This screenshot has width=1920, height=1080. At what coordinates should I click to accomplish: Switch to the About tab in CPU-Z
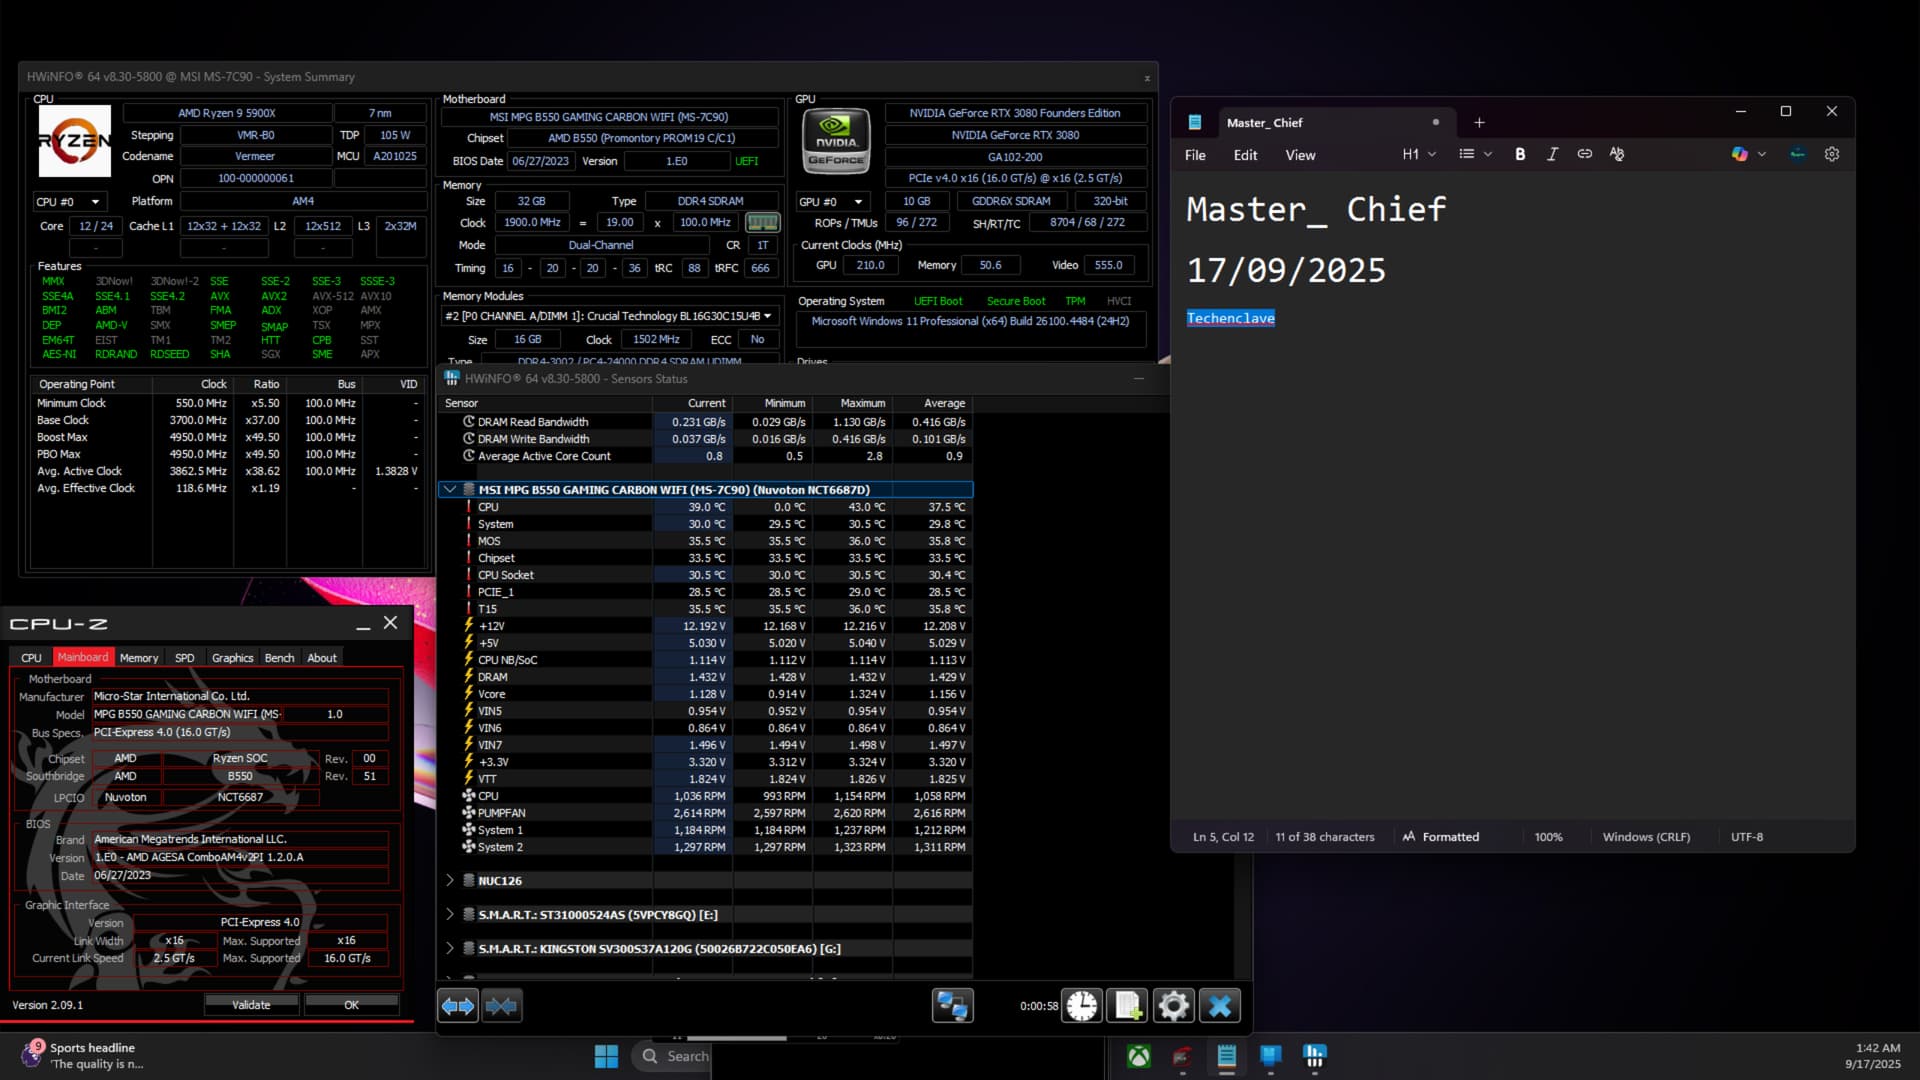pyautogui.click(x=322, y=658)
